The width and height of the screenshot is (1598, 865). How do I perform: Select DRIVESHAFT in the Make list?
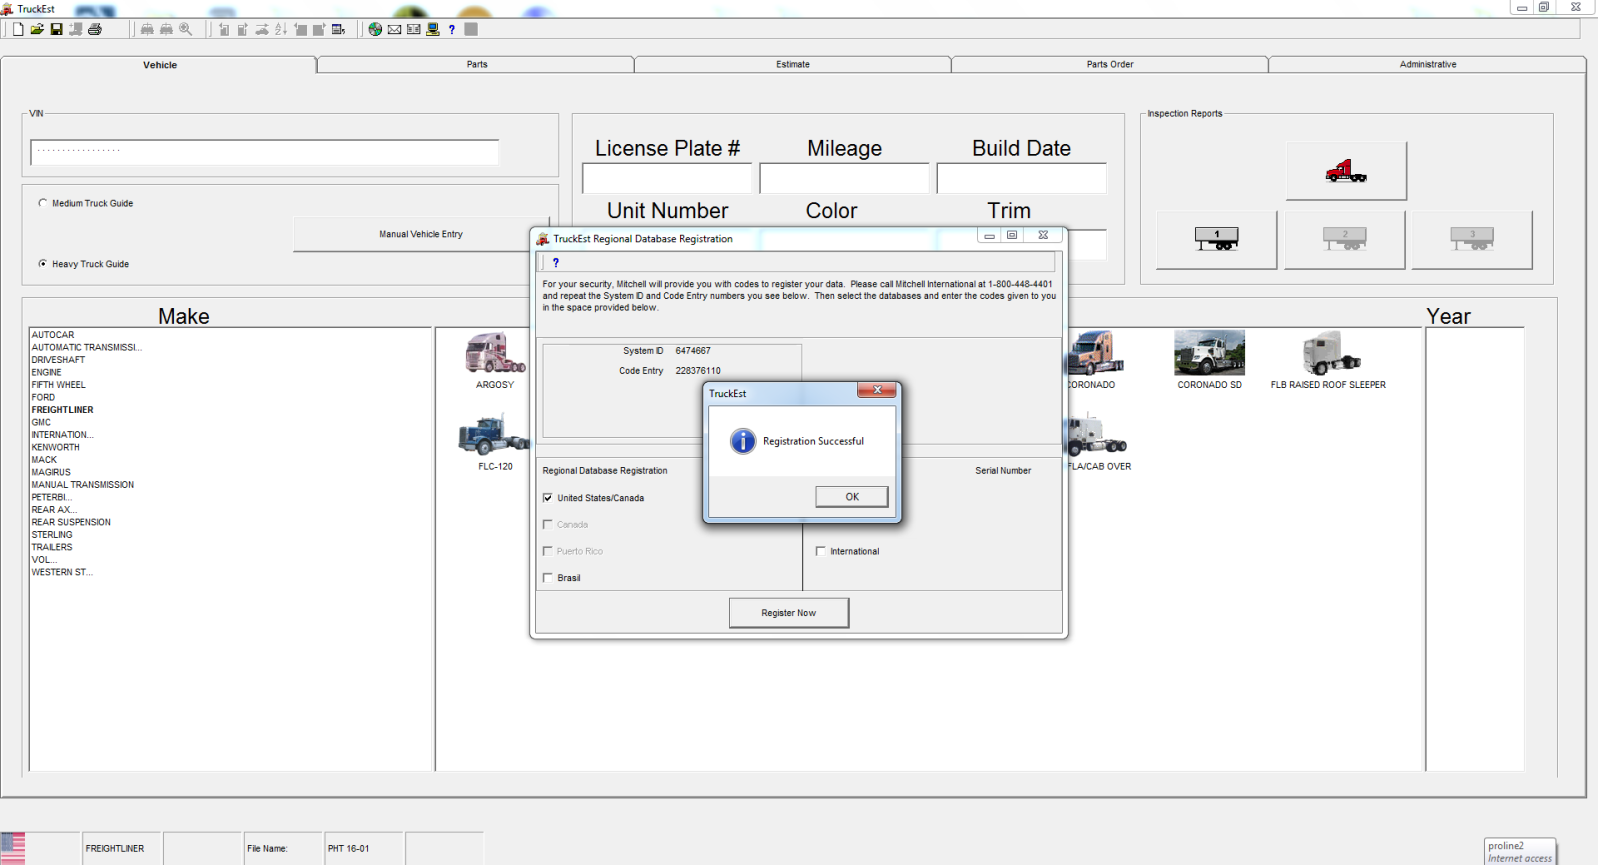click(x=58, y=360)
